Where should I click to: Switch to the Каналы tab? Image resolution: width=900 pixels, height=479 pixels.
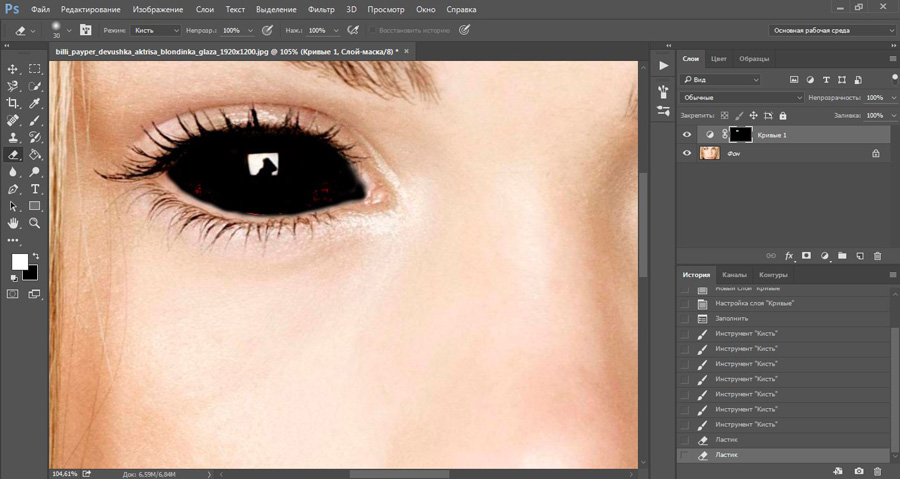pyautogui.click(x=734, y=275)
